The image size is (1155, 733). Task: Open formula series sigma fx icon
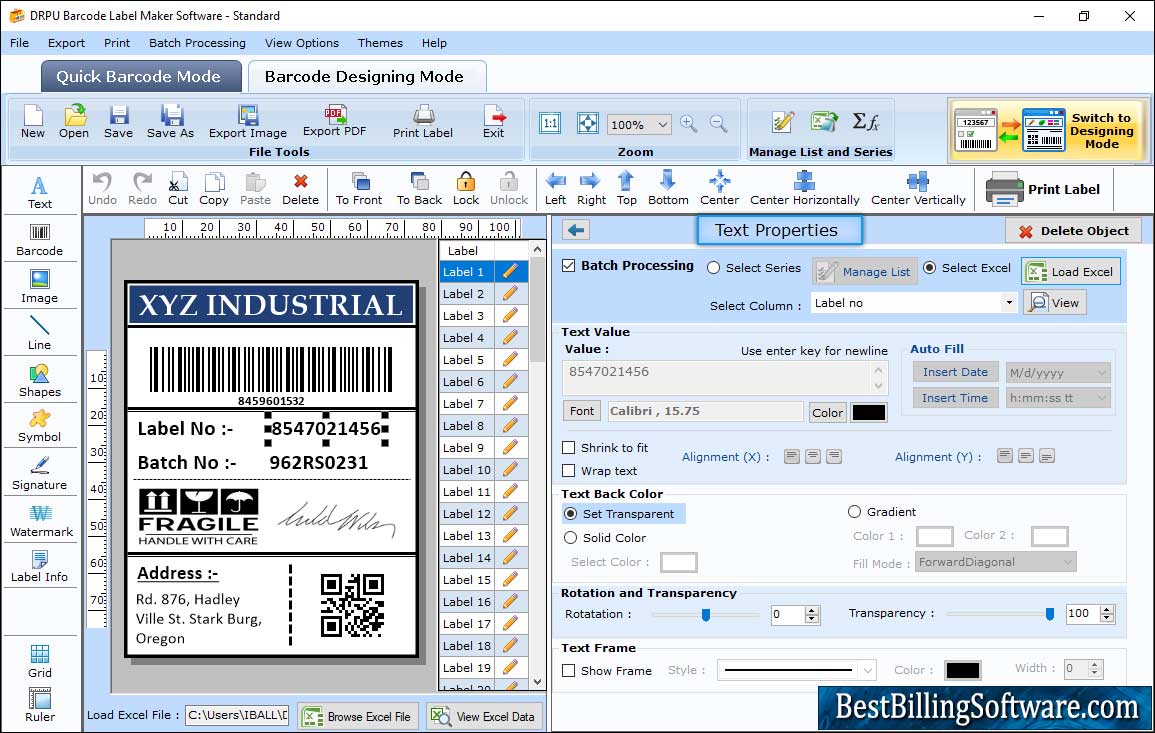[x=866, y=122]
